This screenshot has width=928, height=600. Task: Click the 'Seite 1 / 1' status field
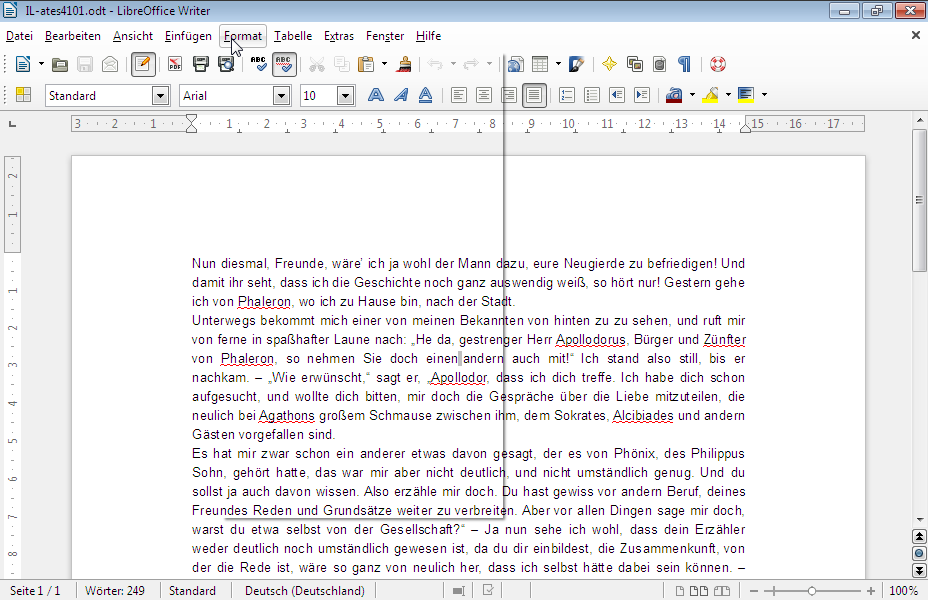tap(36, 591)
